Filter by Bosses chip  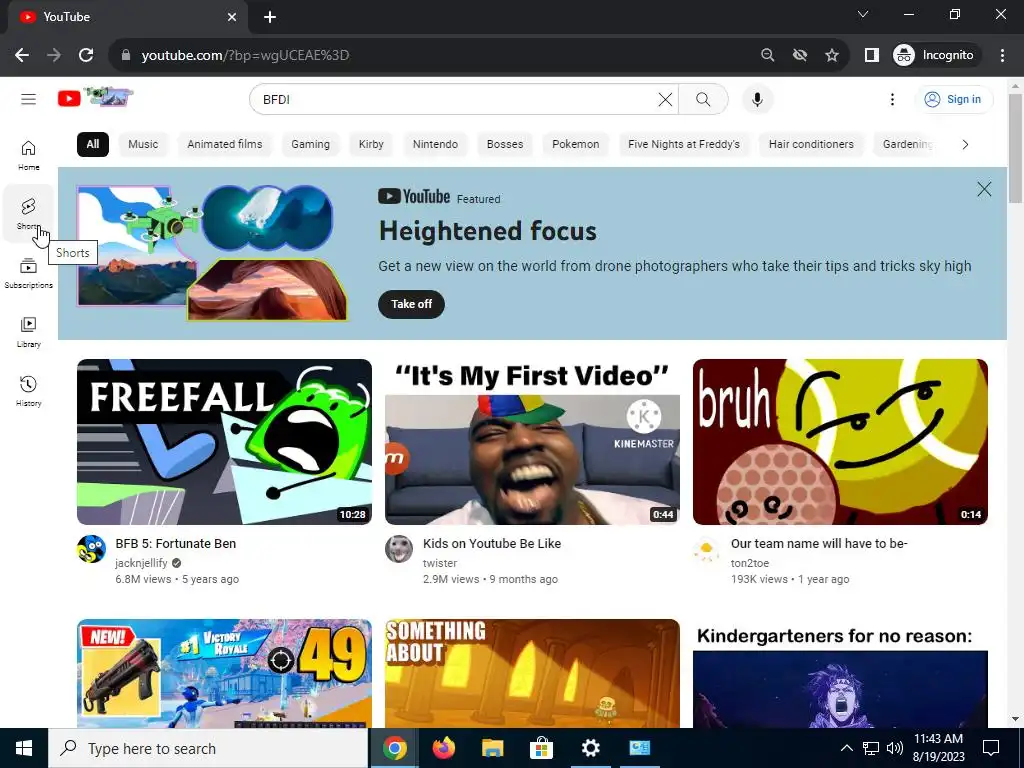505,144
